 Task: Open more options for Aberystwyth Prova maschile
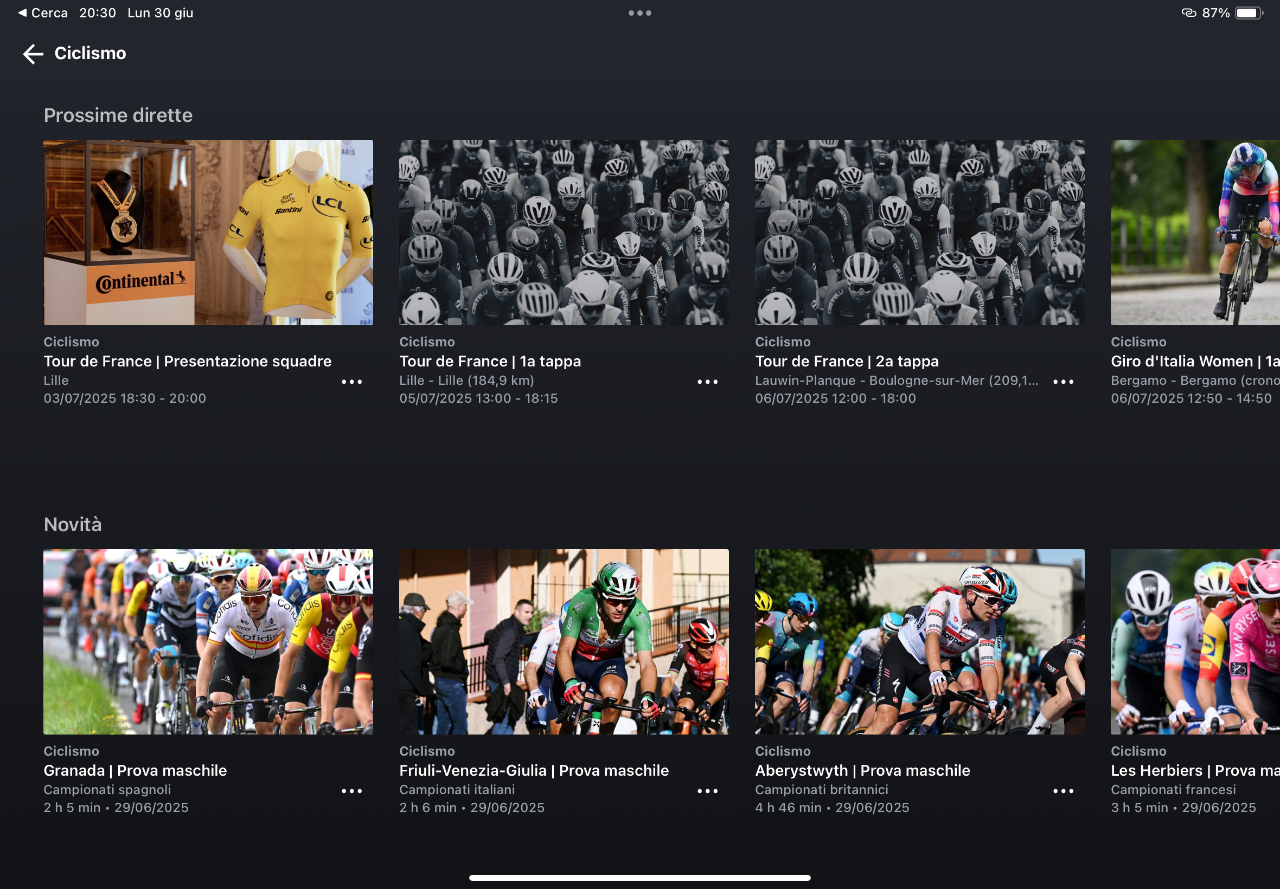(1063, 791)
